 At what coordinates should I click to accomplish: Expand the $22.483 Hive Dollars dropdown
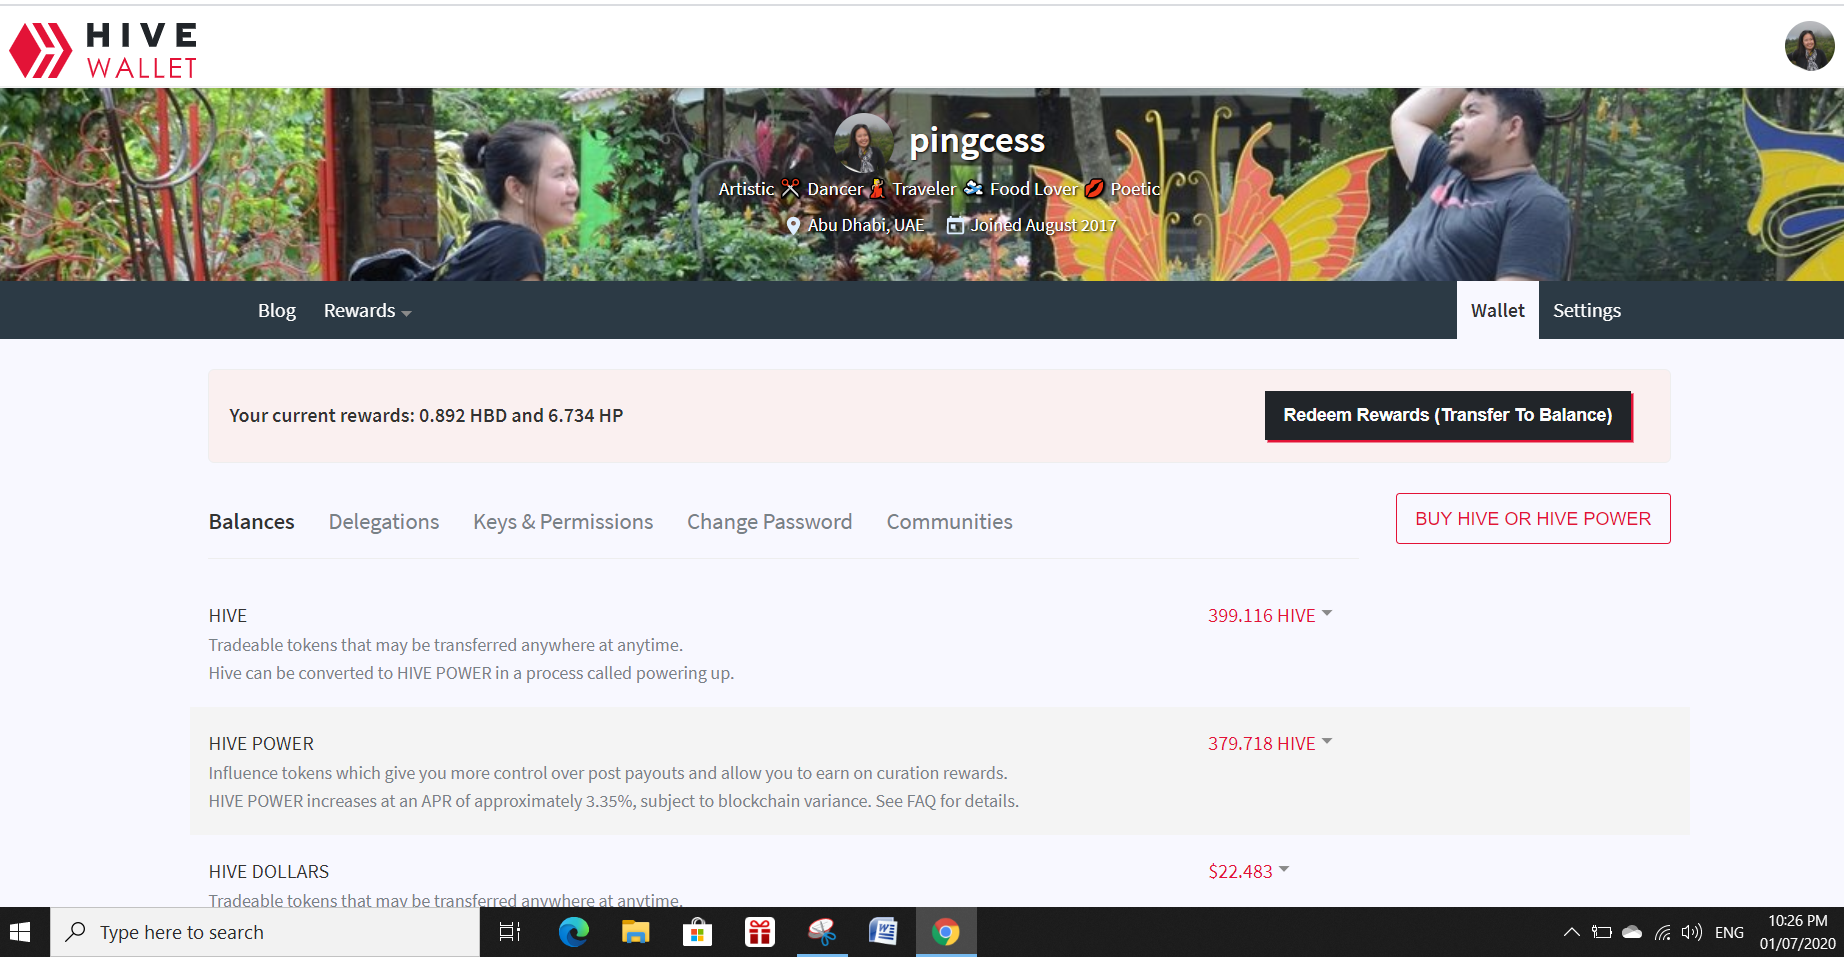[x=1249, y=871]
